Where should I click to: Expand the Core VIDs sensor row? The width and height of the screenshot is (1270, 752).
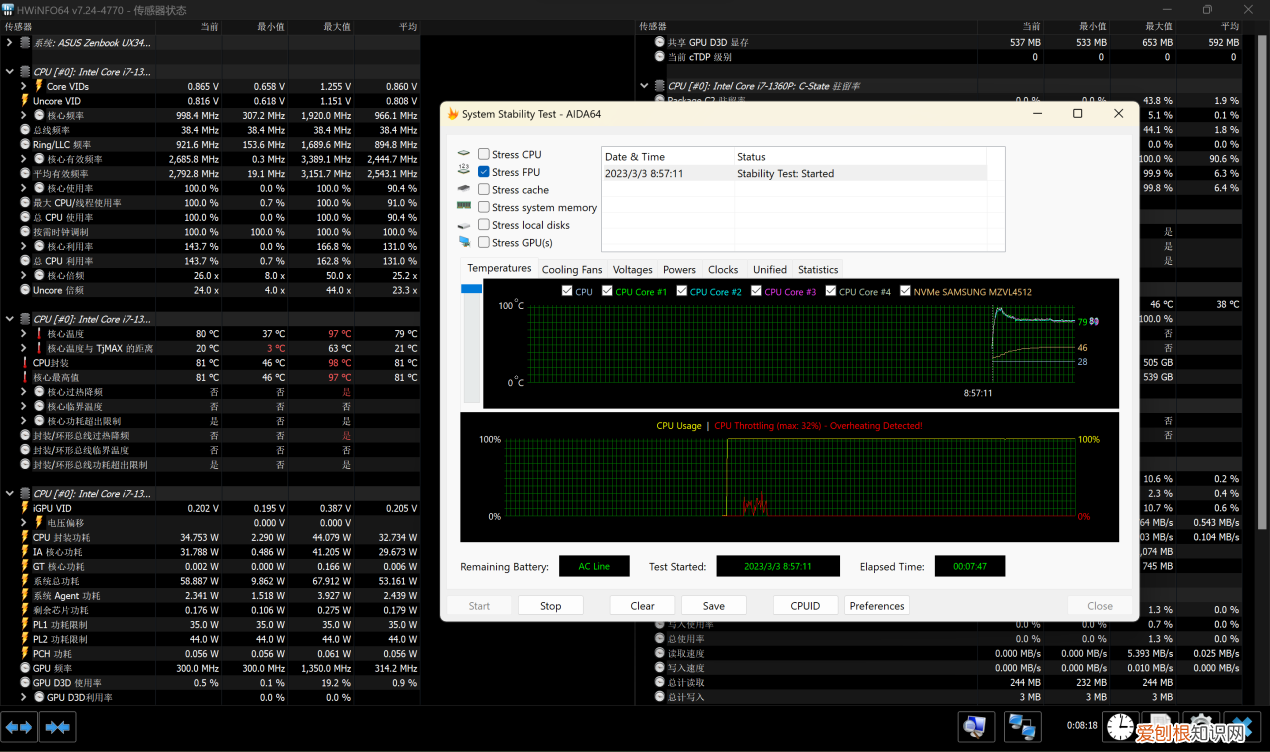tap(24, 87)
